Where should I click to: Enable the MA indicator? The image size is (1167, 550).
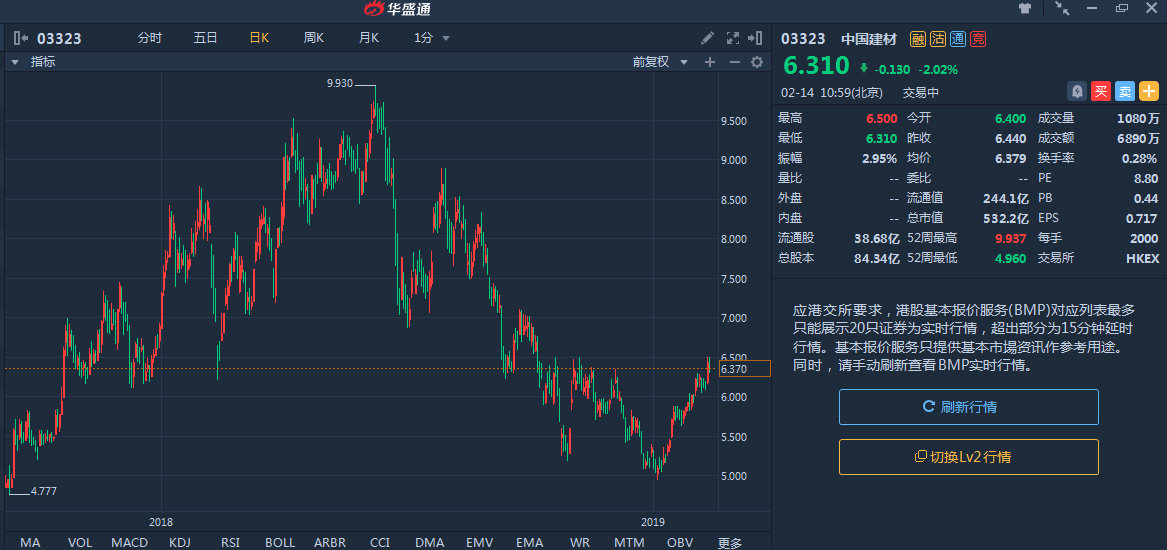click(x=30, y=543)
